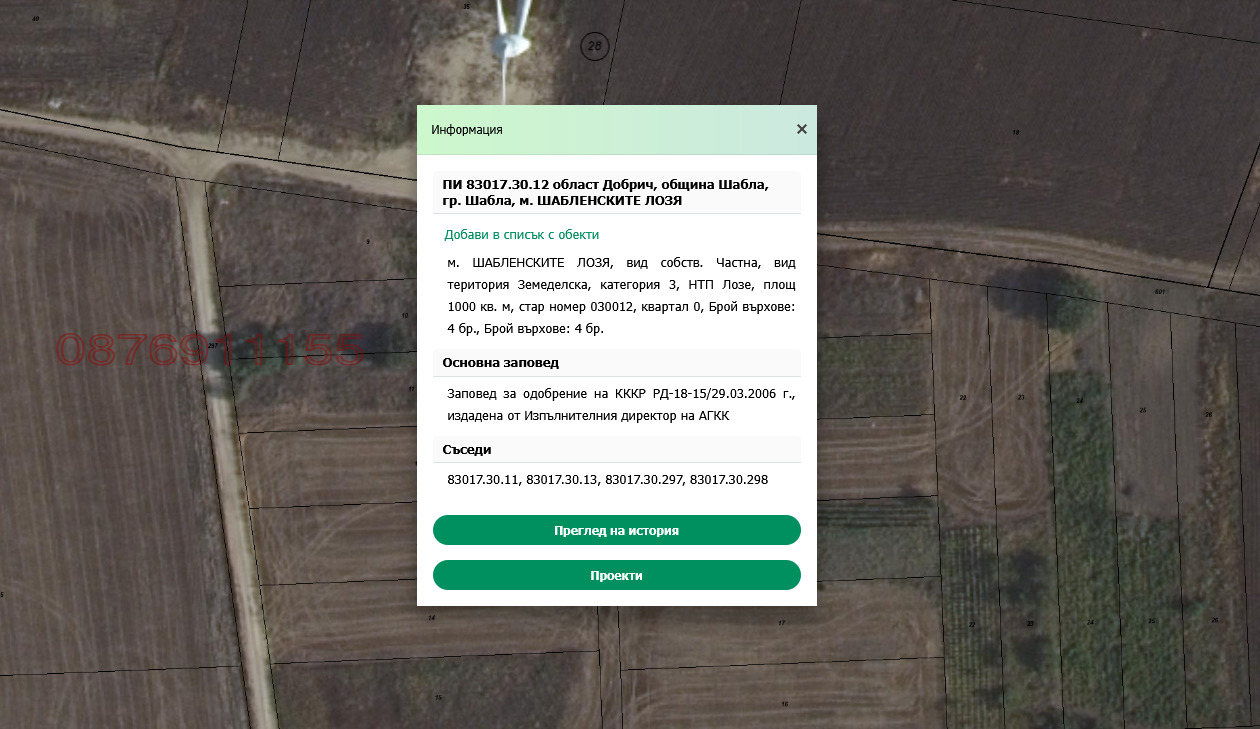Close the Информация dialog
This screenshot has height=729, width=1260.
click(801, 129)
